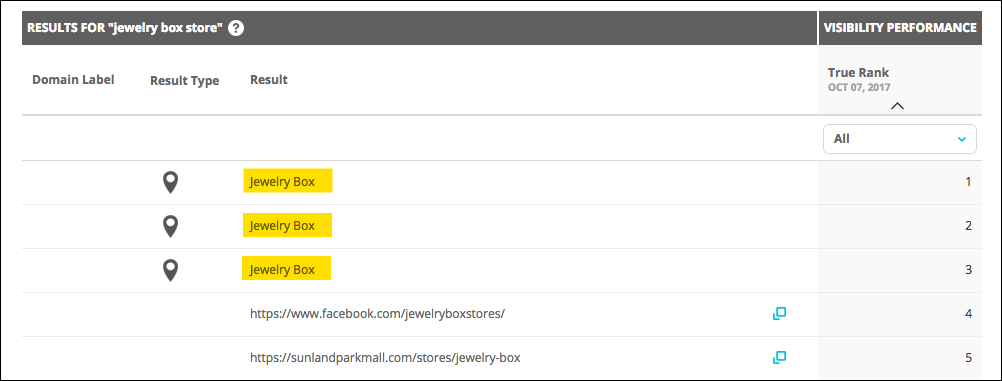Click the True Rank column header

click(858, 72)
